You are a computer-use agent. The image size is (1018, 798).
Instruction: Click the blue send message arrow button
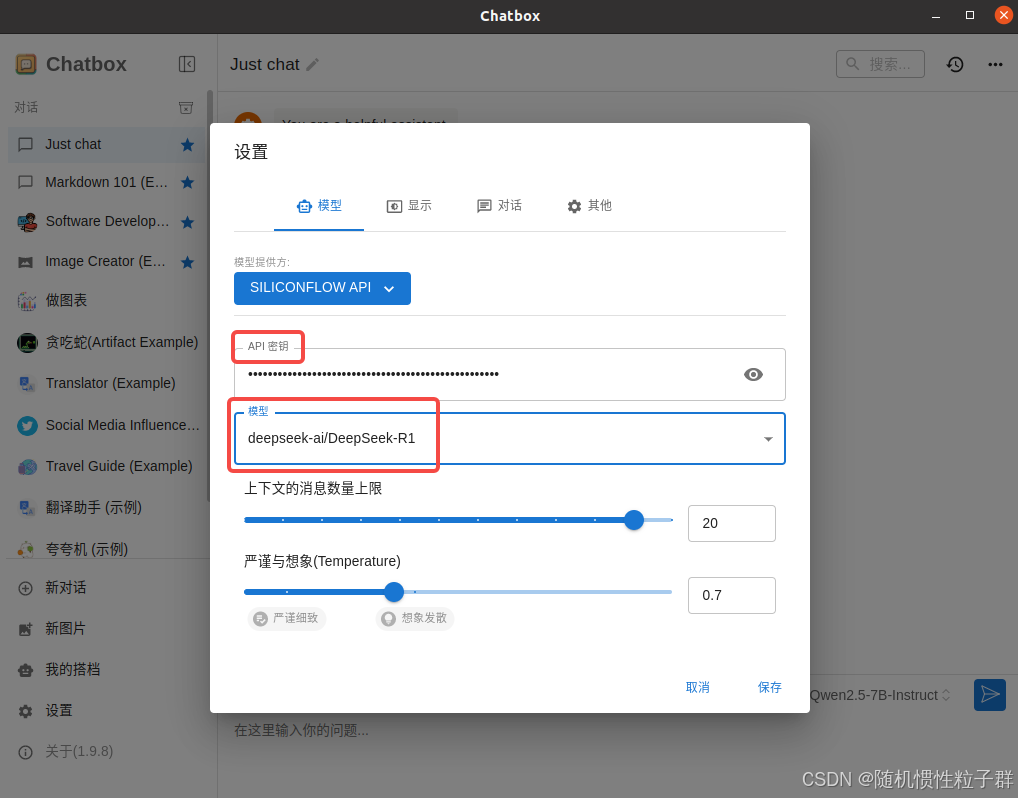(x=990, y=695)
